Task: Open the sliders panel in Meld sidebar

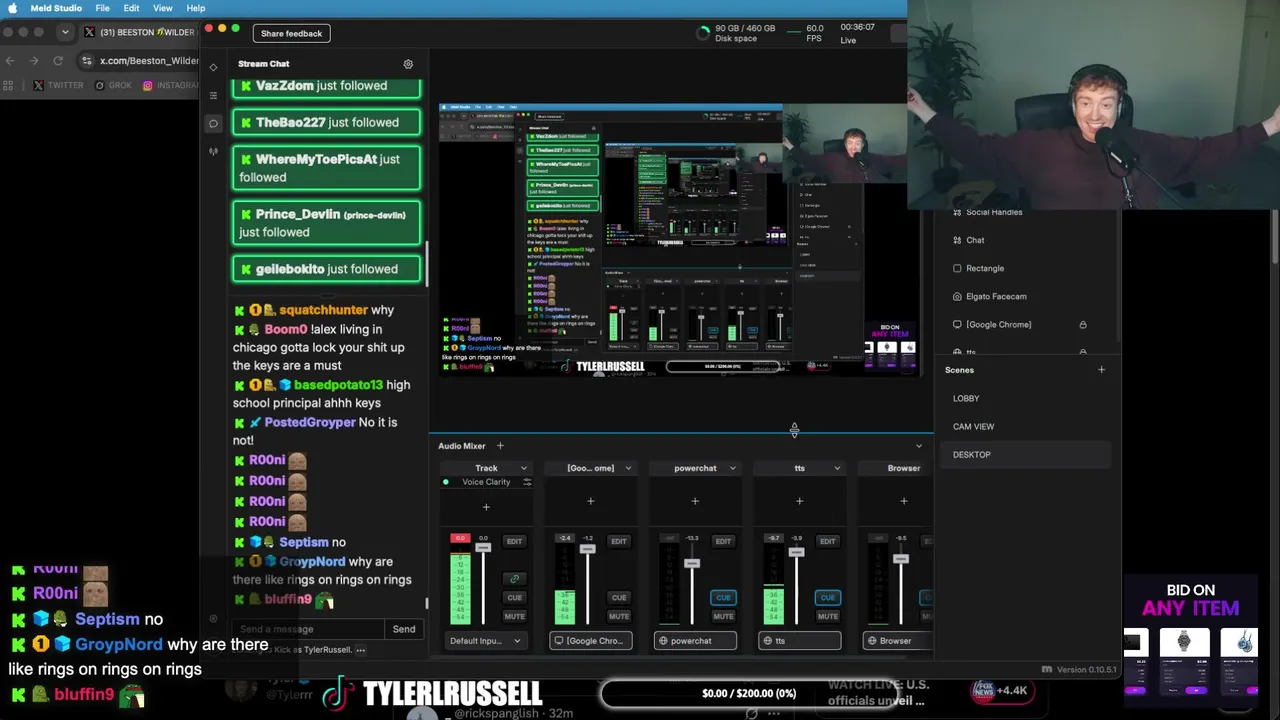Action: [213, 96]
